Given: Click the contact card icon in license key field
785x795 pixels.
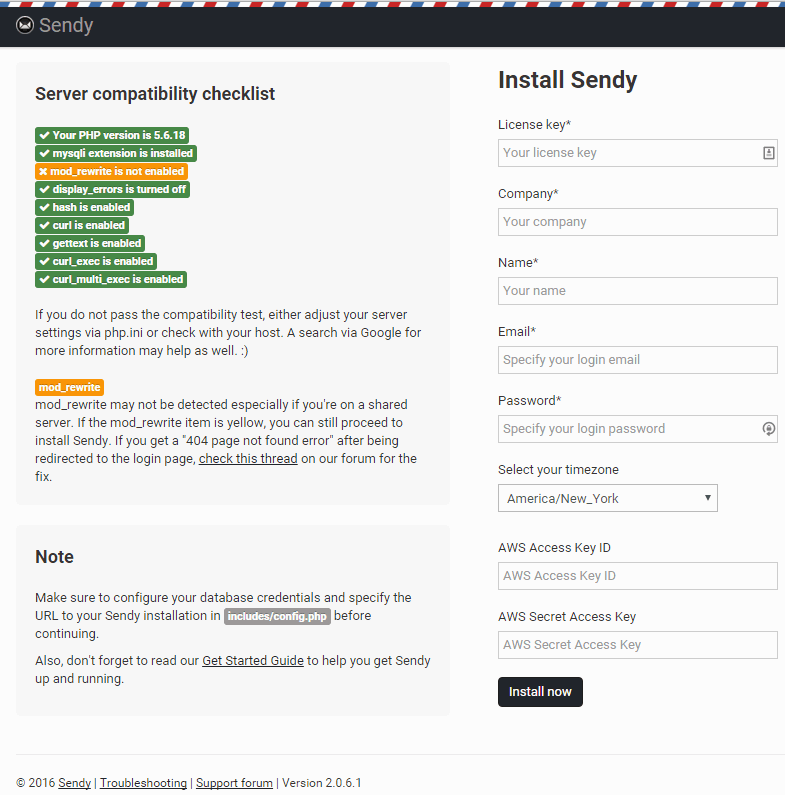Looking at the screenshot, I should (768, 153).
